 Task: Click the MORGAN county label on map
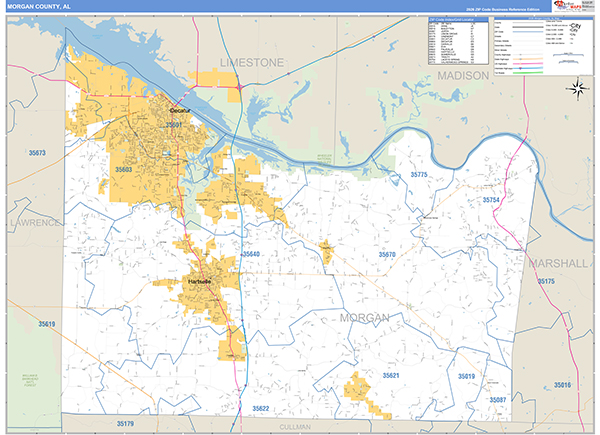click(365, 318)
